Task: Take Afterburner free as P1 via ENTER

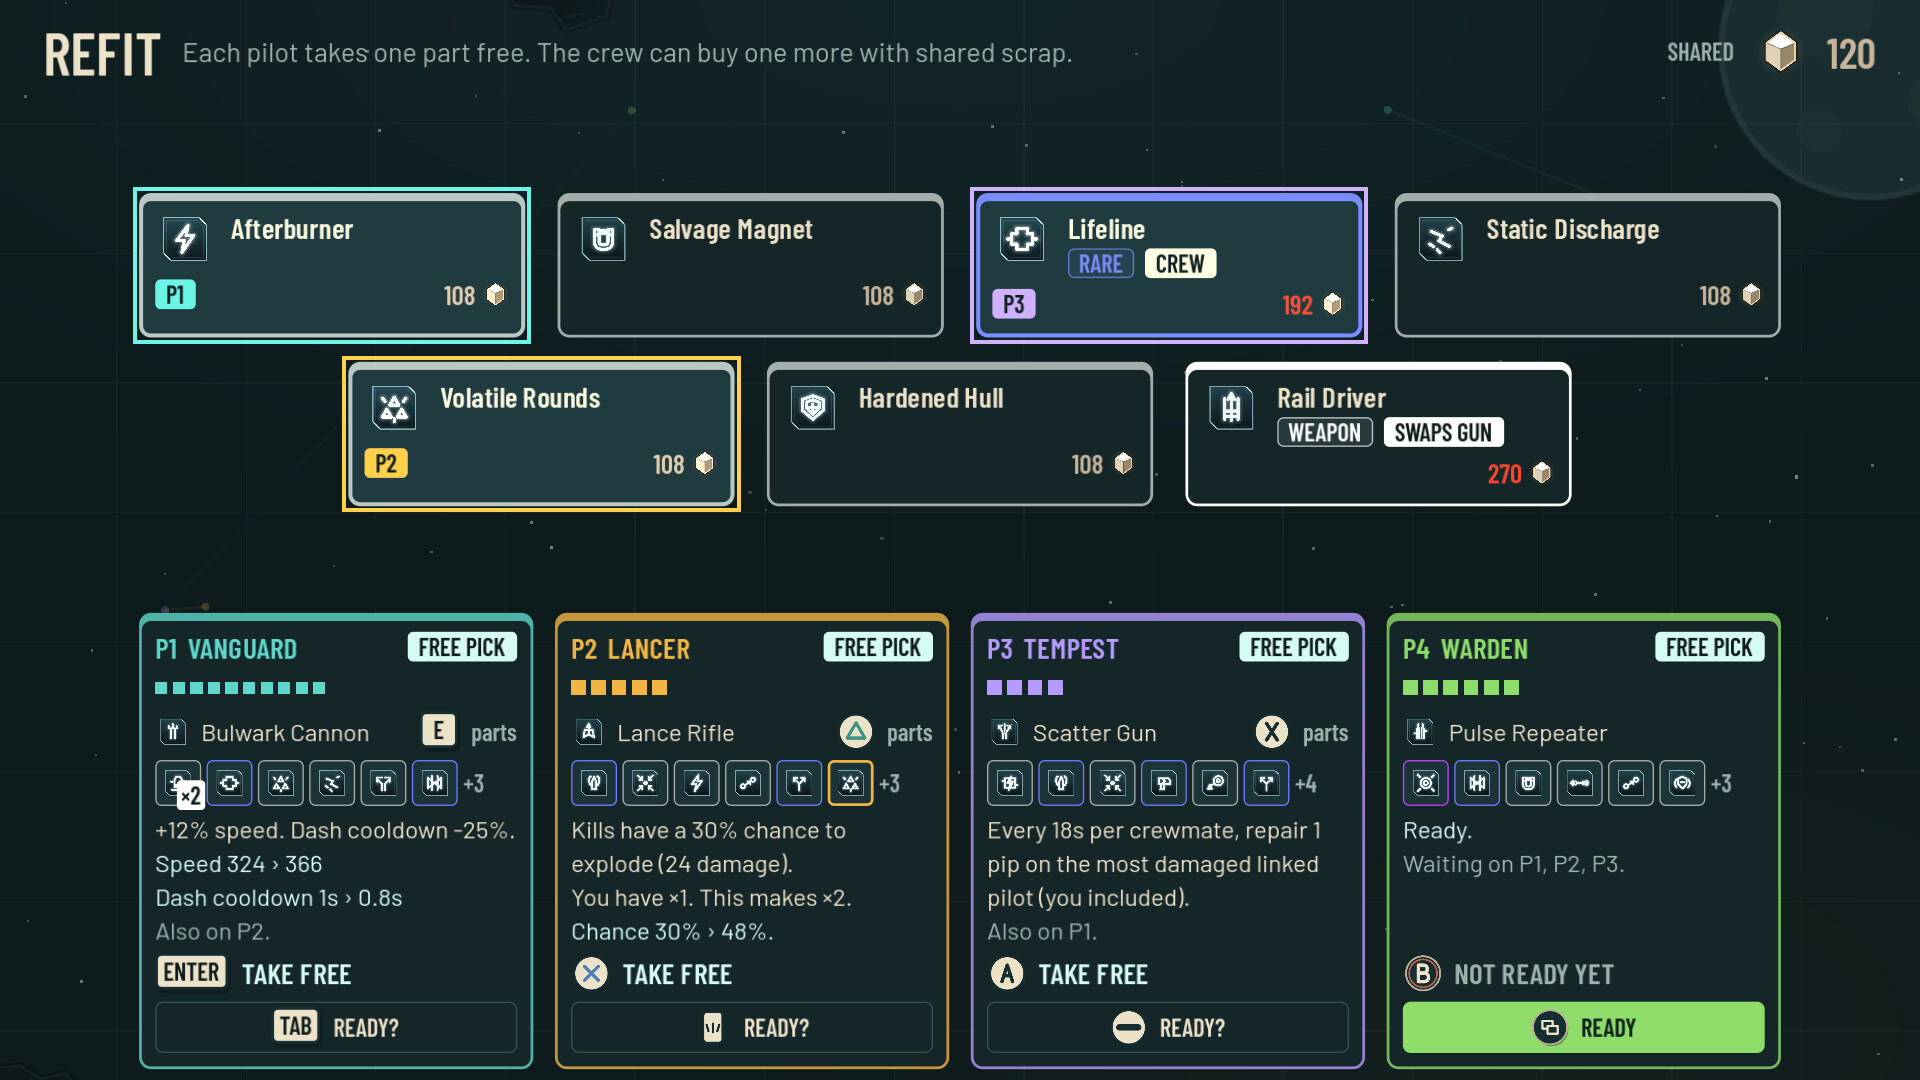Action: click(x=255, y=974)
